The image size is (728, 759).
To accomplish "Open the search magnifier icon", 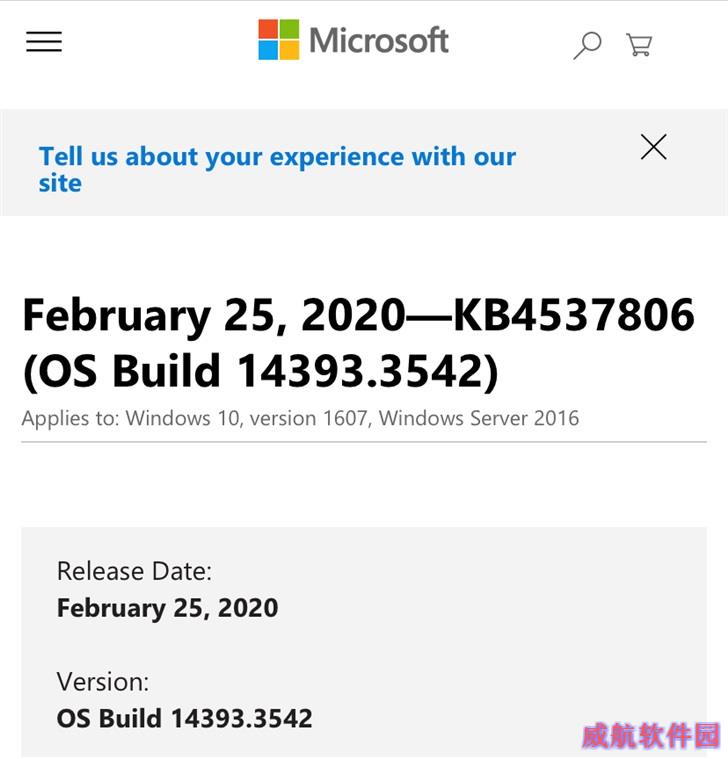I will coord(587,46).
